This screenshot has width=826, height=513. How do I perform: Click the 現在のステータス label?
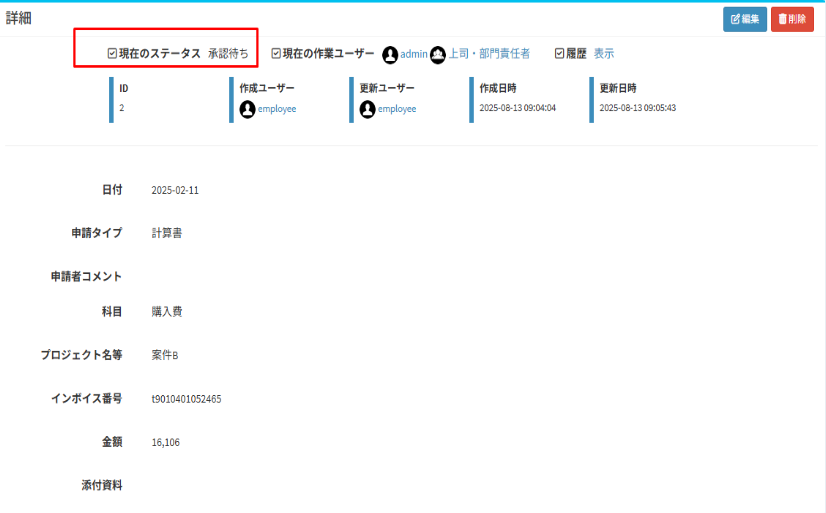(x=160, y=54)
